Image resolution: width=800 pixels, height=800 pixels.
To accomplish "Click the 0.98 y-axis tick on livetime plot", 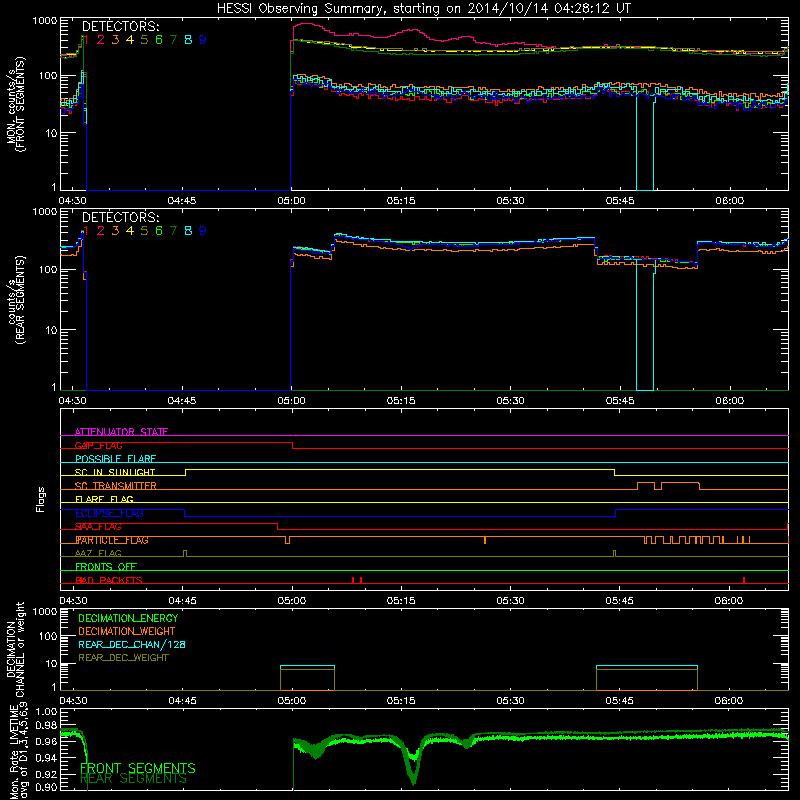I will [x=46, y=726].
